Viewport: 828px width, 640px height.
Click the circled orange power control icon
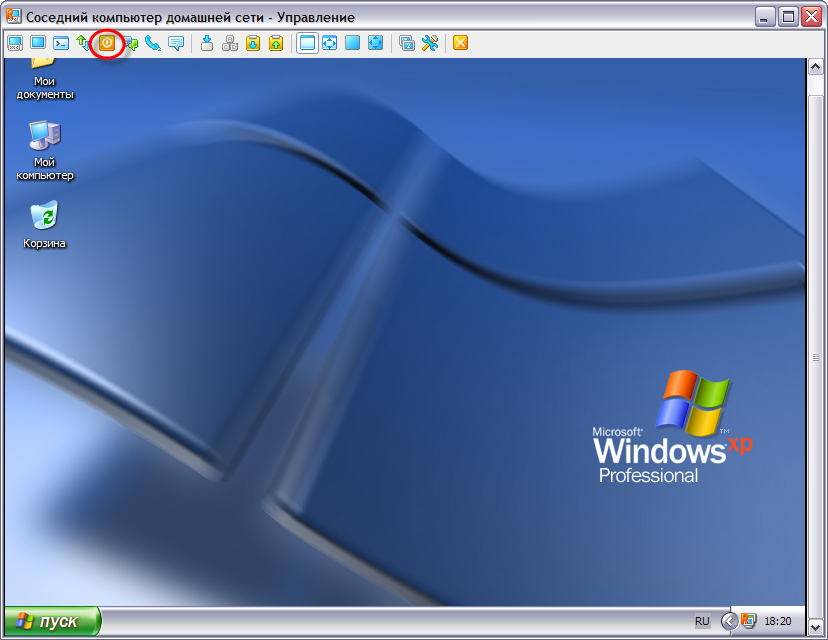[x=107, y=43]
